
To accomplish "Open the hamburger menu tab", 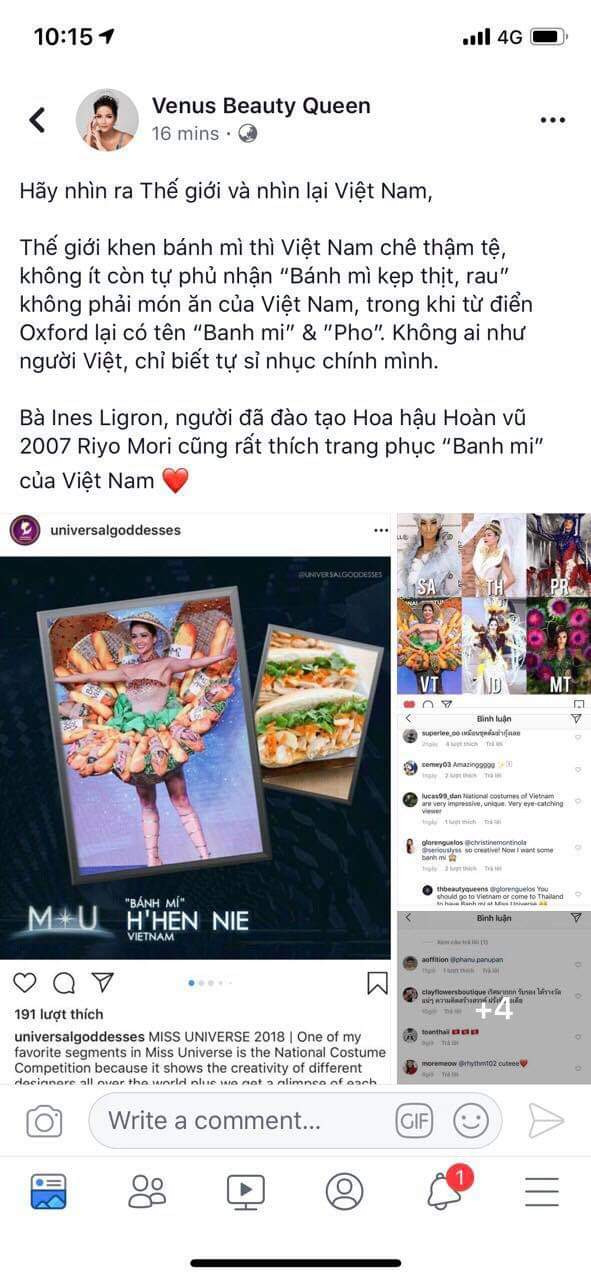I will click(x=542, y=1191).
